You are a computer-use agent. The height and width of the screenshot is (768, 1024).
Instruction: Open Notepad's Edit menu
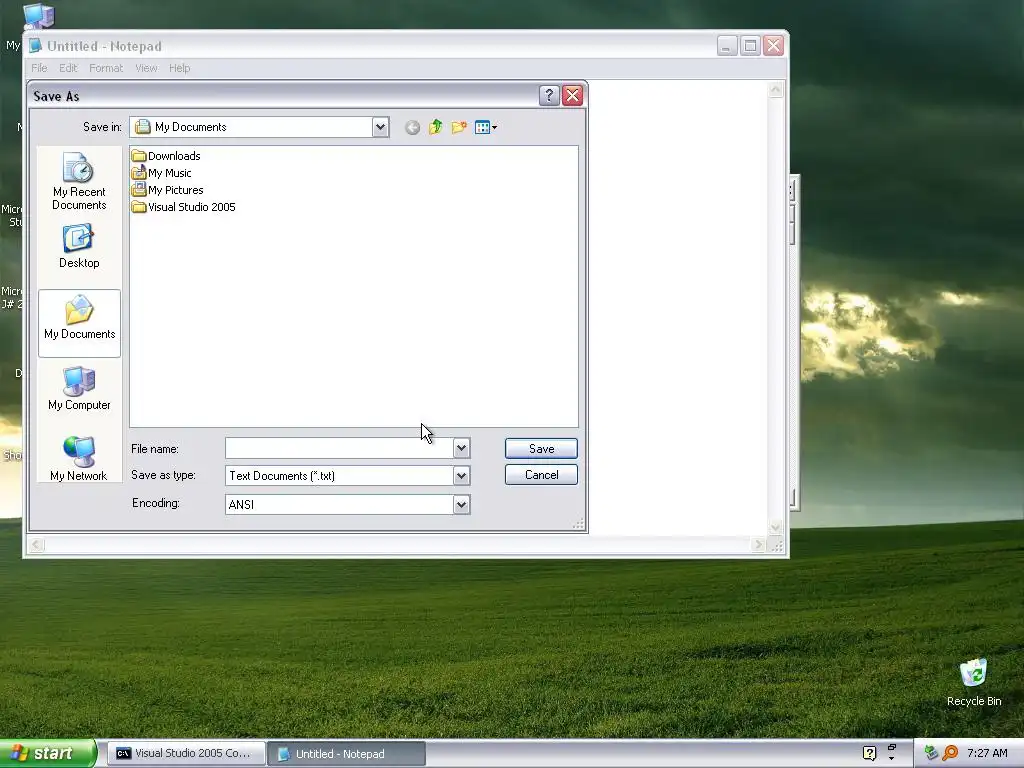tap(68, 68)
